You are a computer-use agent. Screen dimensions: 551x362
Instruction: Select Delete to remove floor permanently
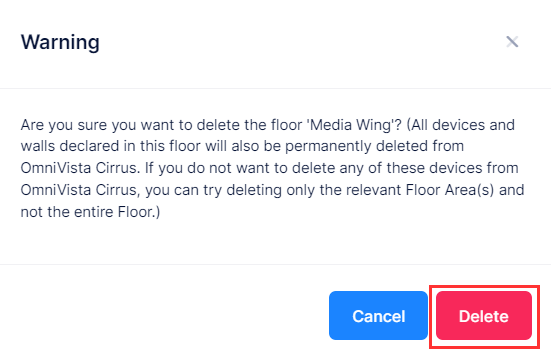tap(484, 316)
